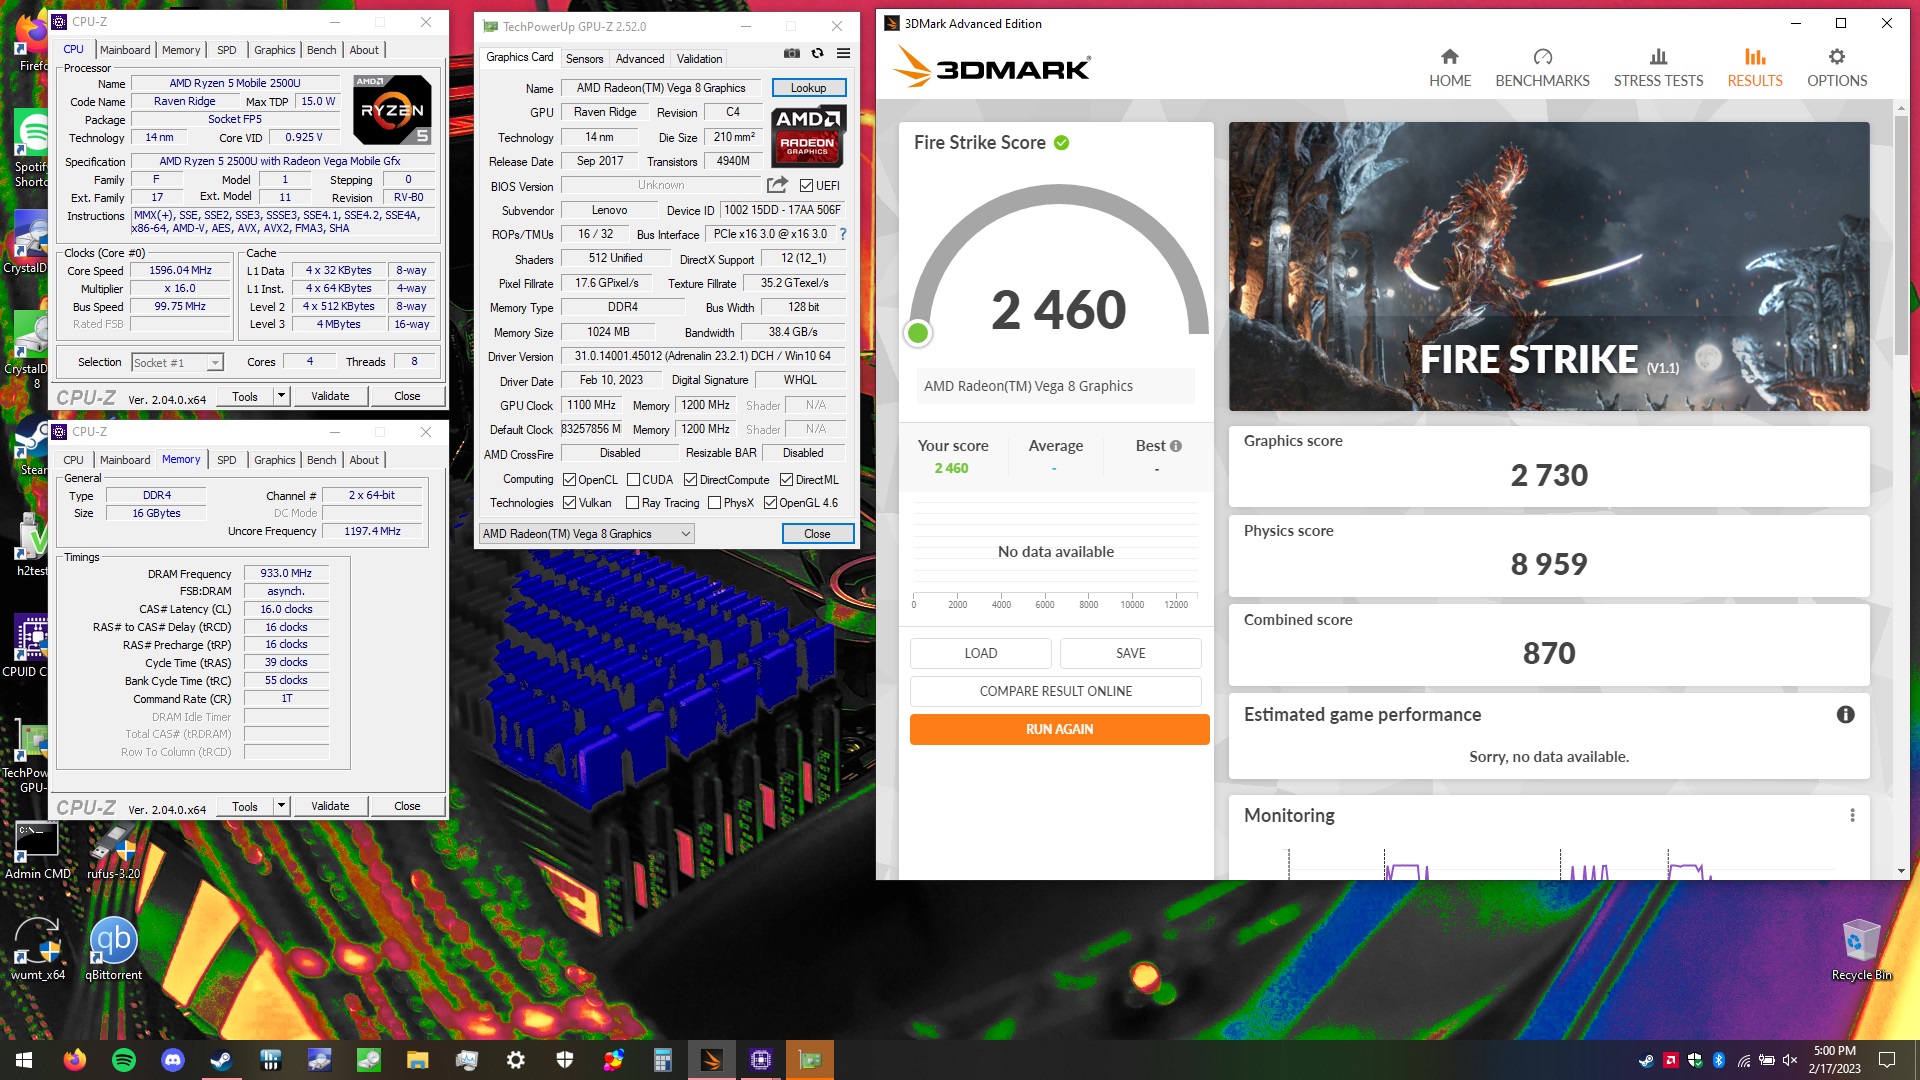Open Discord from the taskbar
1920x1080 pixels.
173,1060
